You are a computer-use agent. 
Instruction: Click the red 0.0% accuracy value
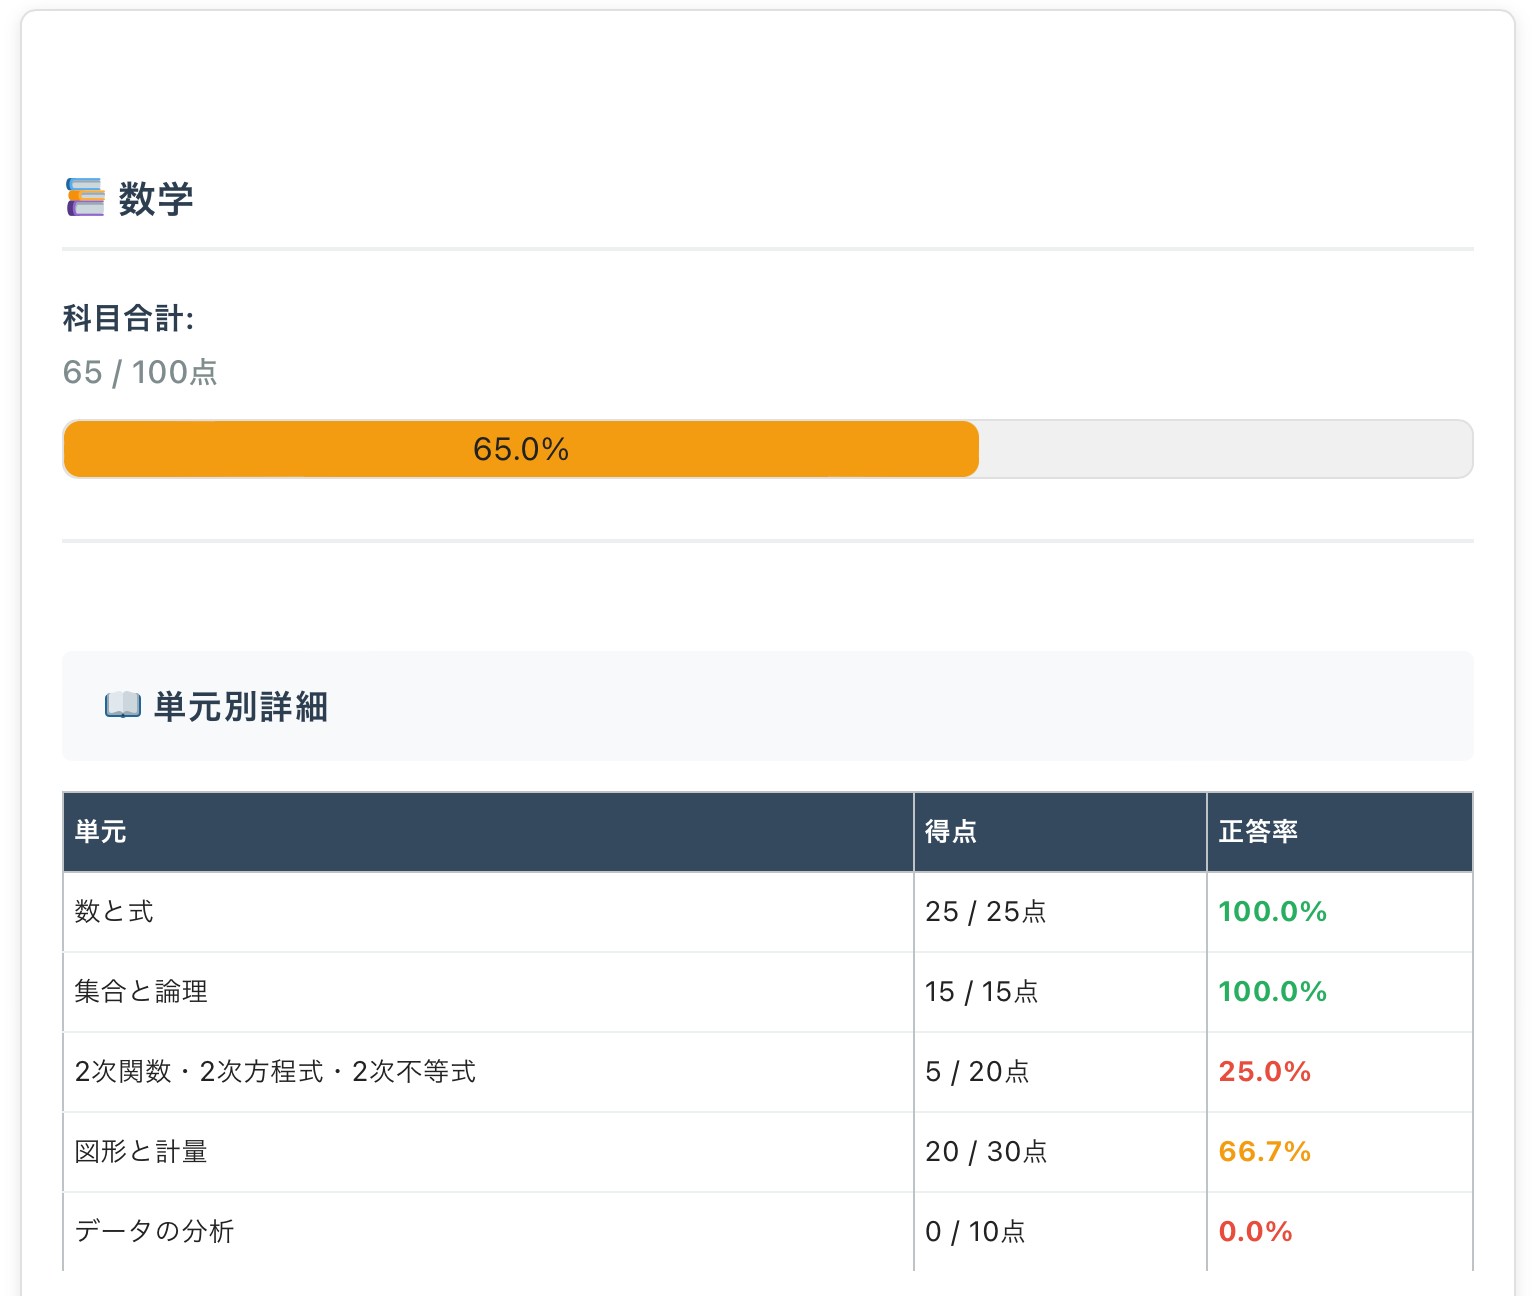point(1255,1232)
